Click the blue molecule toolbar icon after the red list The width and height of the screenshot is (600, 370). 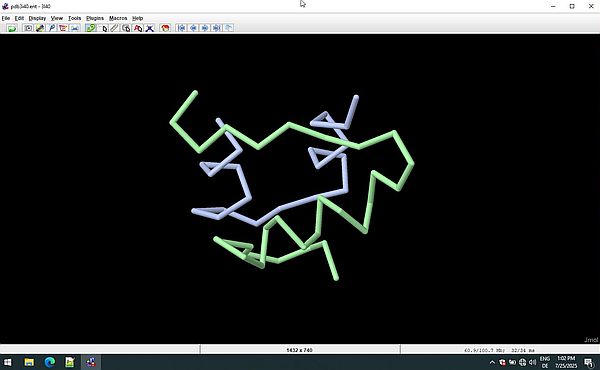coord(75,28)
